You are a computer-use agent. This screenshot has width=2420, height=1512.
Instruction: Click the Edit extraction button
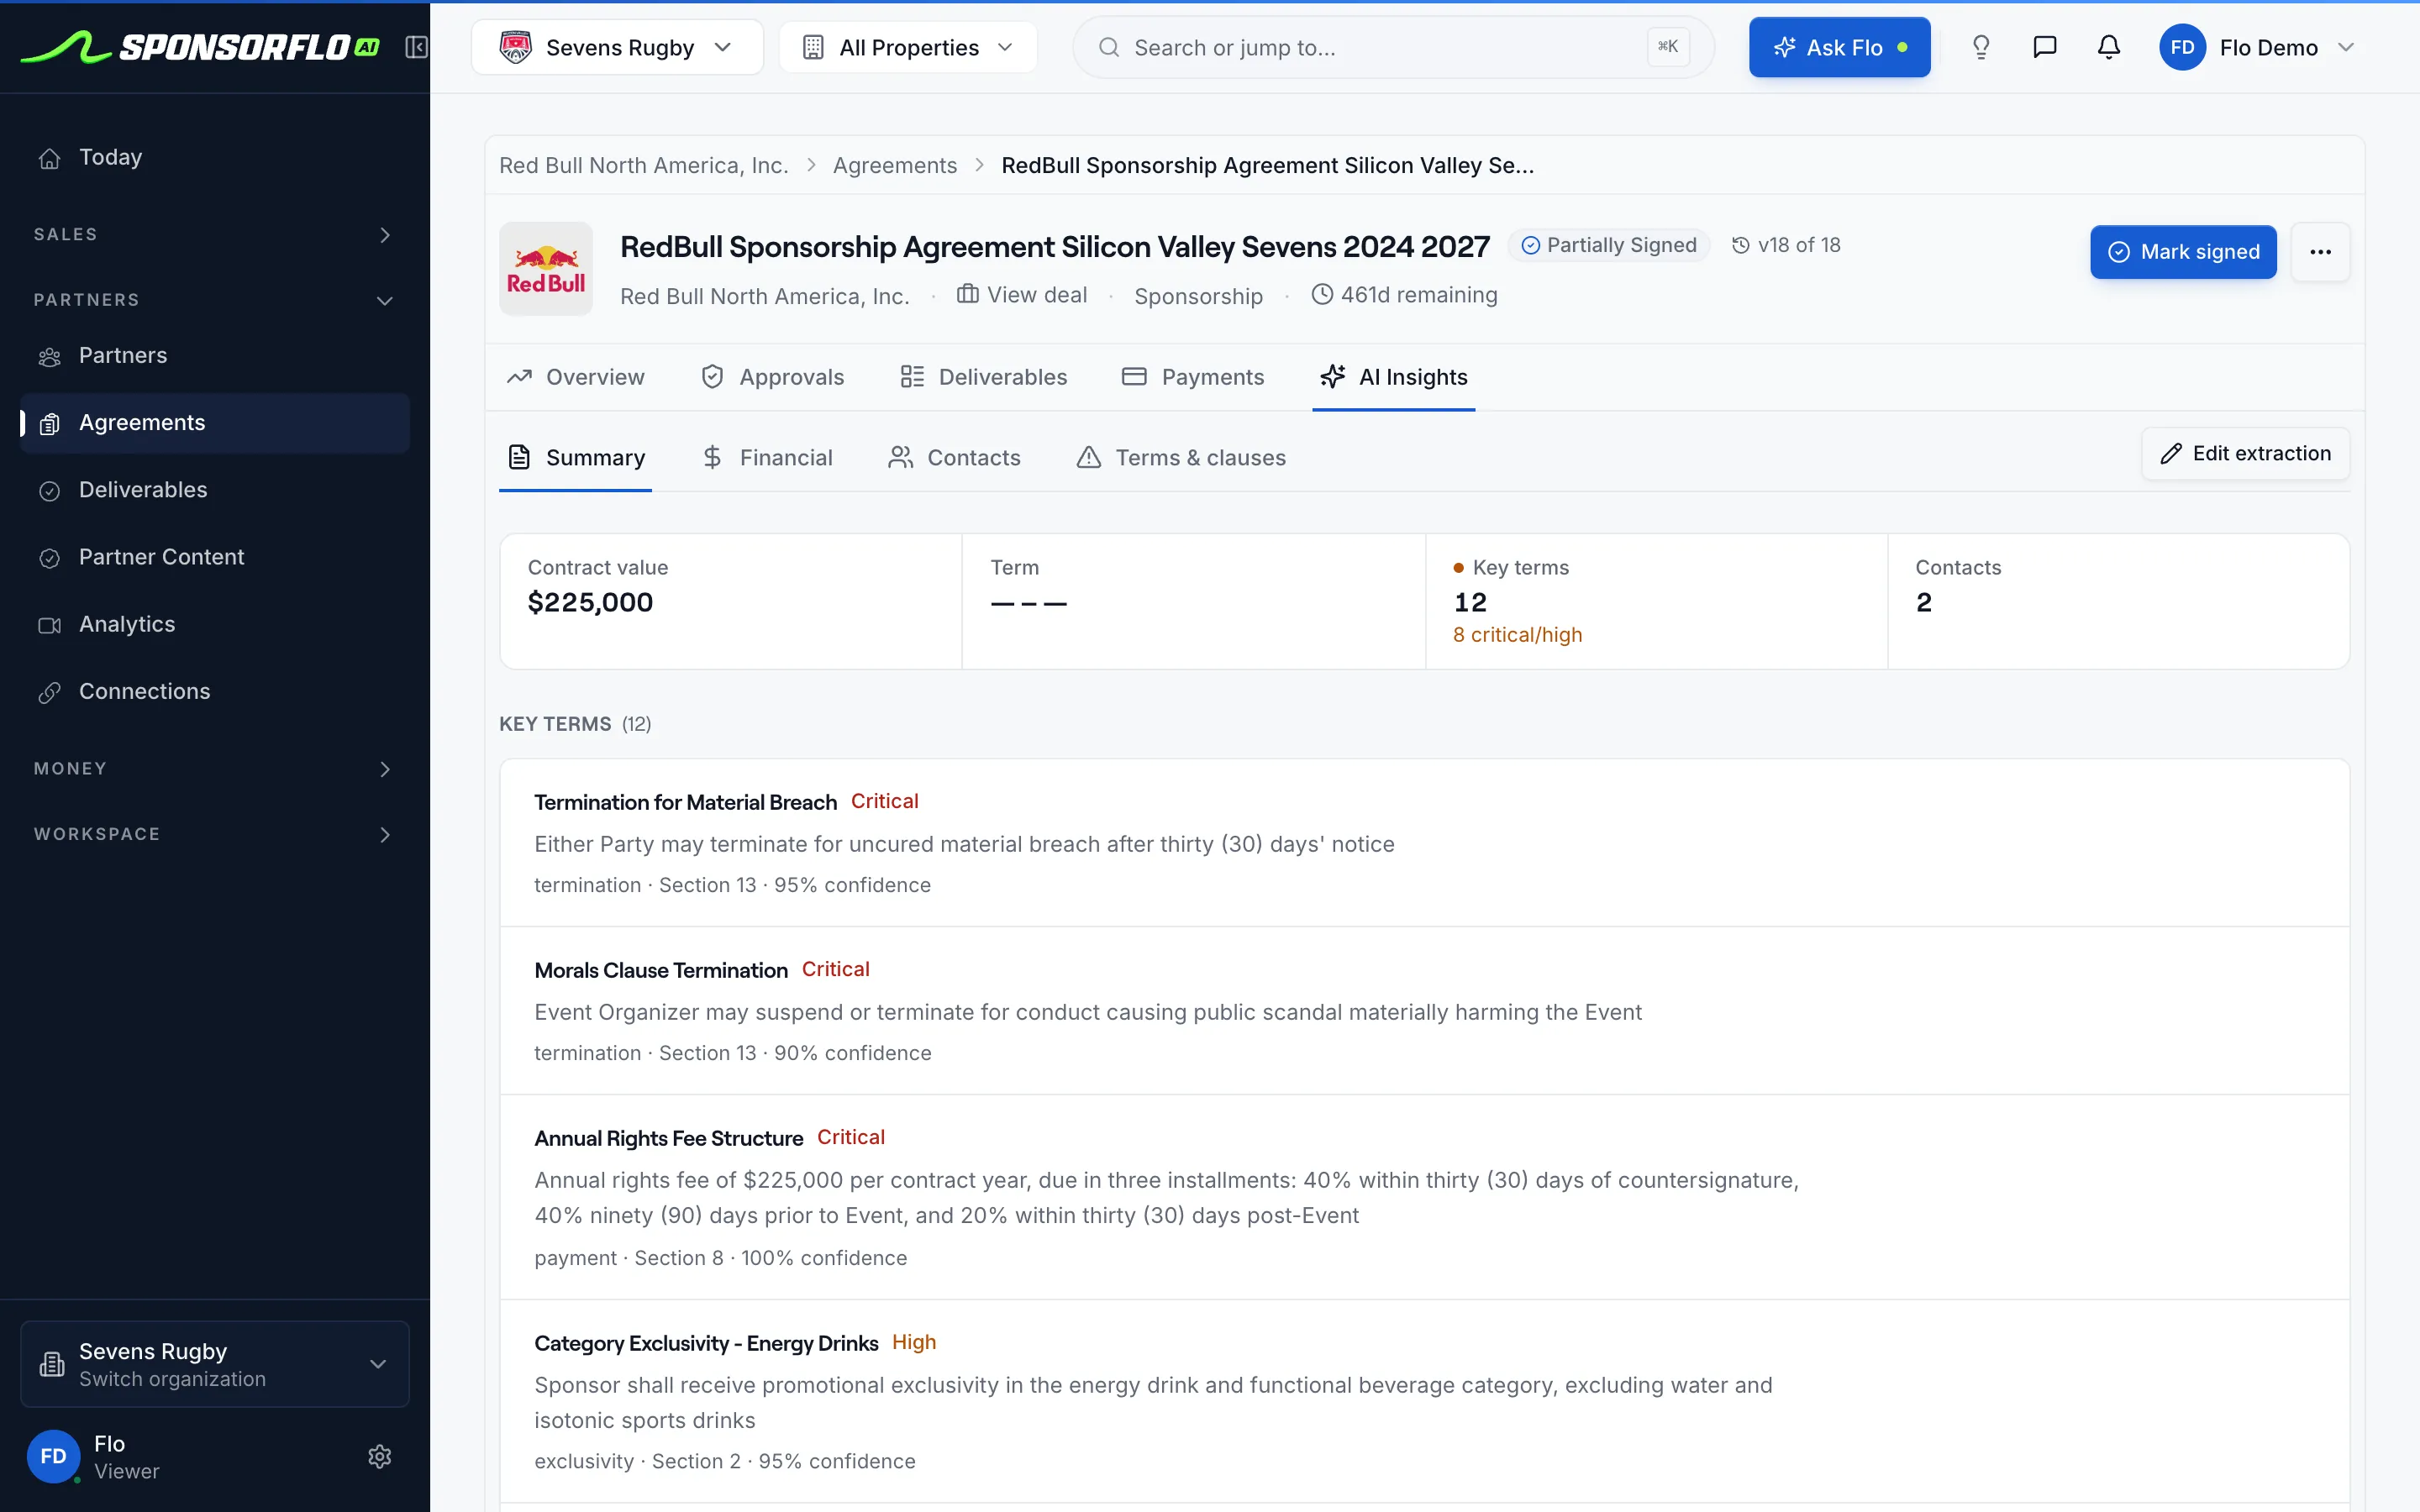[2245, 454]
